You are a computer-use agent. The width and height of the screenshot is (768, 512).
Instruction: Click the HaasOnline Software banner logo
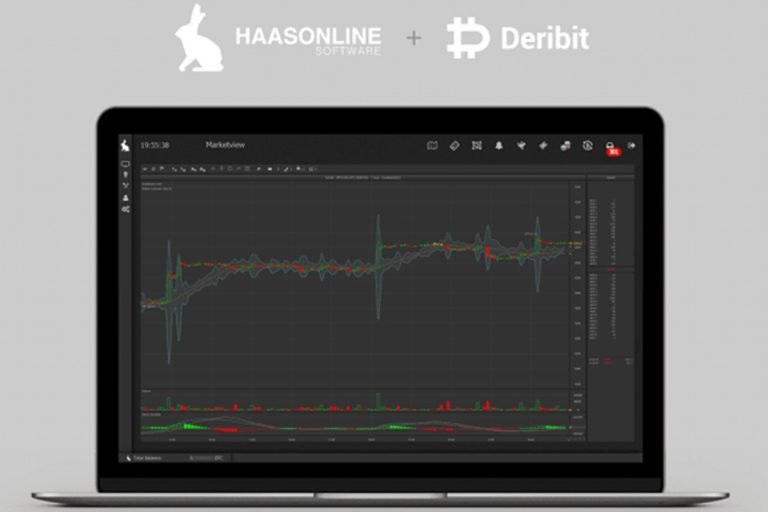[278, 38]
